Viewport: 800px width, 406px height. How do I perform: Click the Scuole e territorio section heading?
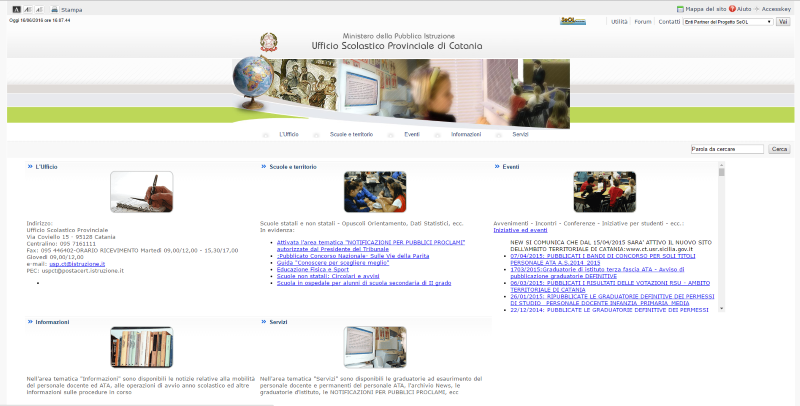pyautogui.click(x=293, y=167)
